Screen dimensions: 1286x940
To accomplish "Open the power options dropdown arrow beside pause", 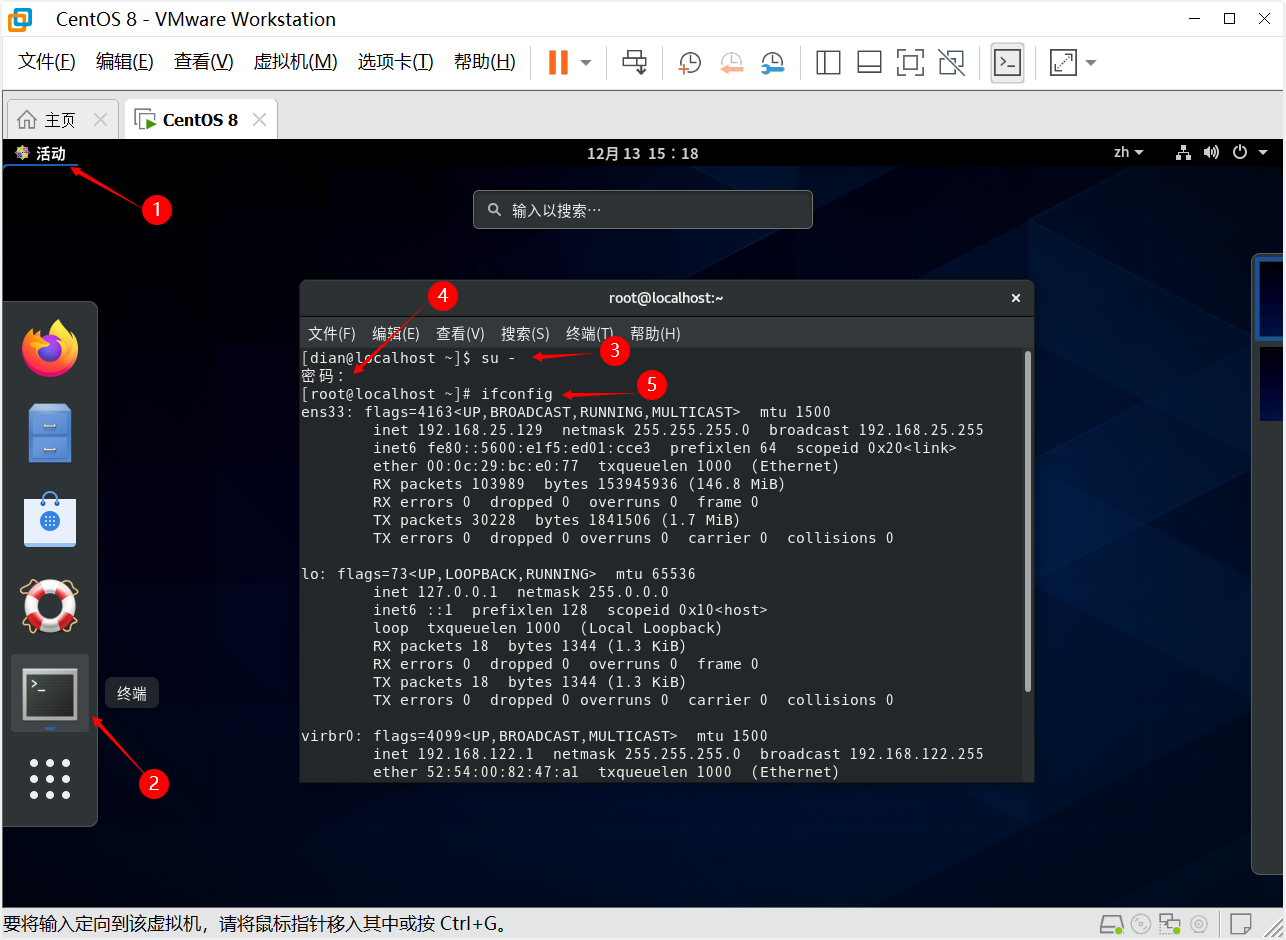I will coord(586,62).
